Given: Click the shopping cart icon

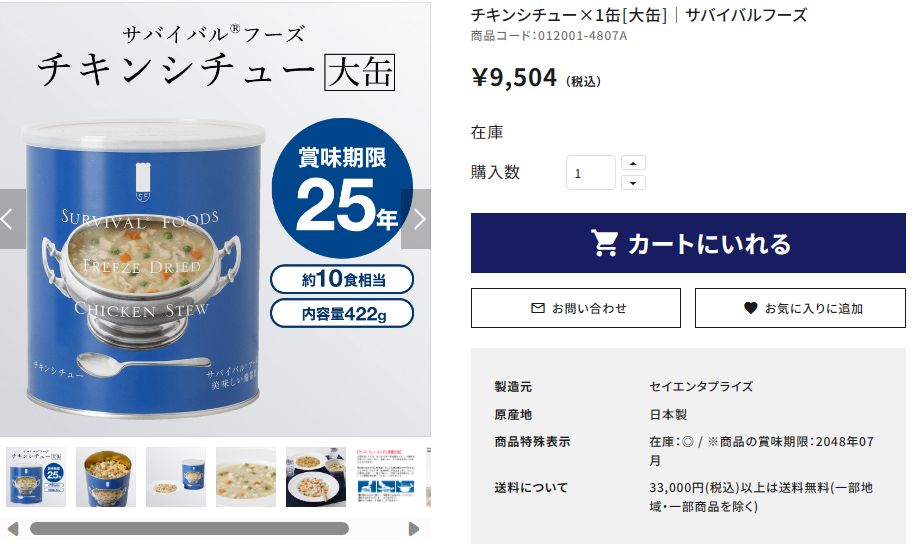Looking at the screenshot, I should pyautogui.click(x=605, y=243).
